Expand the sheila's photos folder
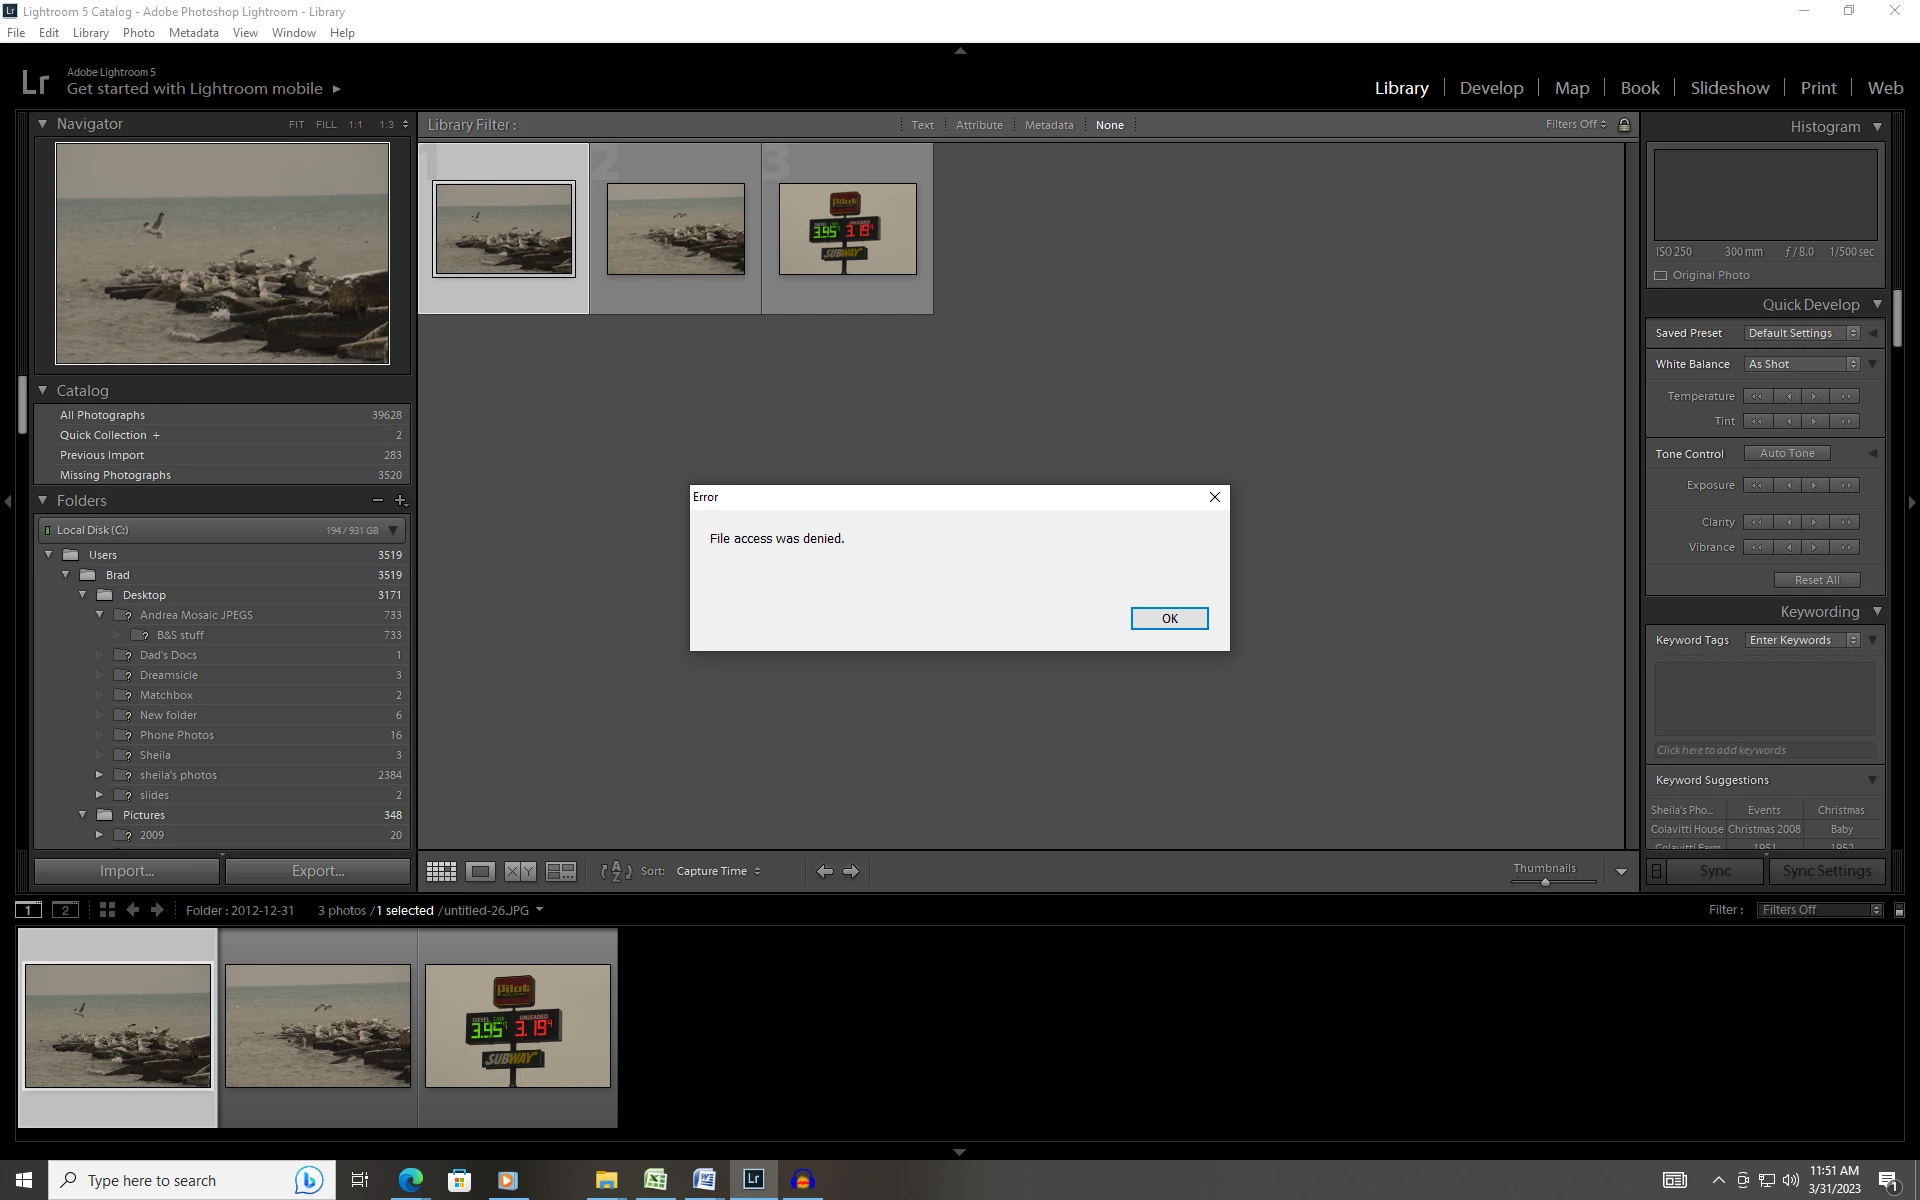The image size is (1920, 1200). coord(99,775)
